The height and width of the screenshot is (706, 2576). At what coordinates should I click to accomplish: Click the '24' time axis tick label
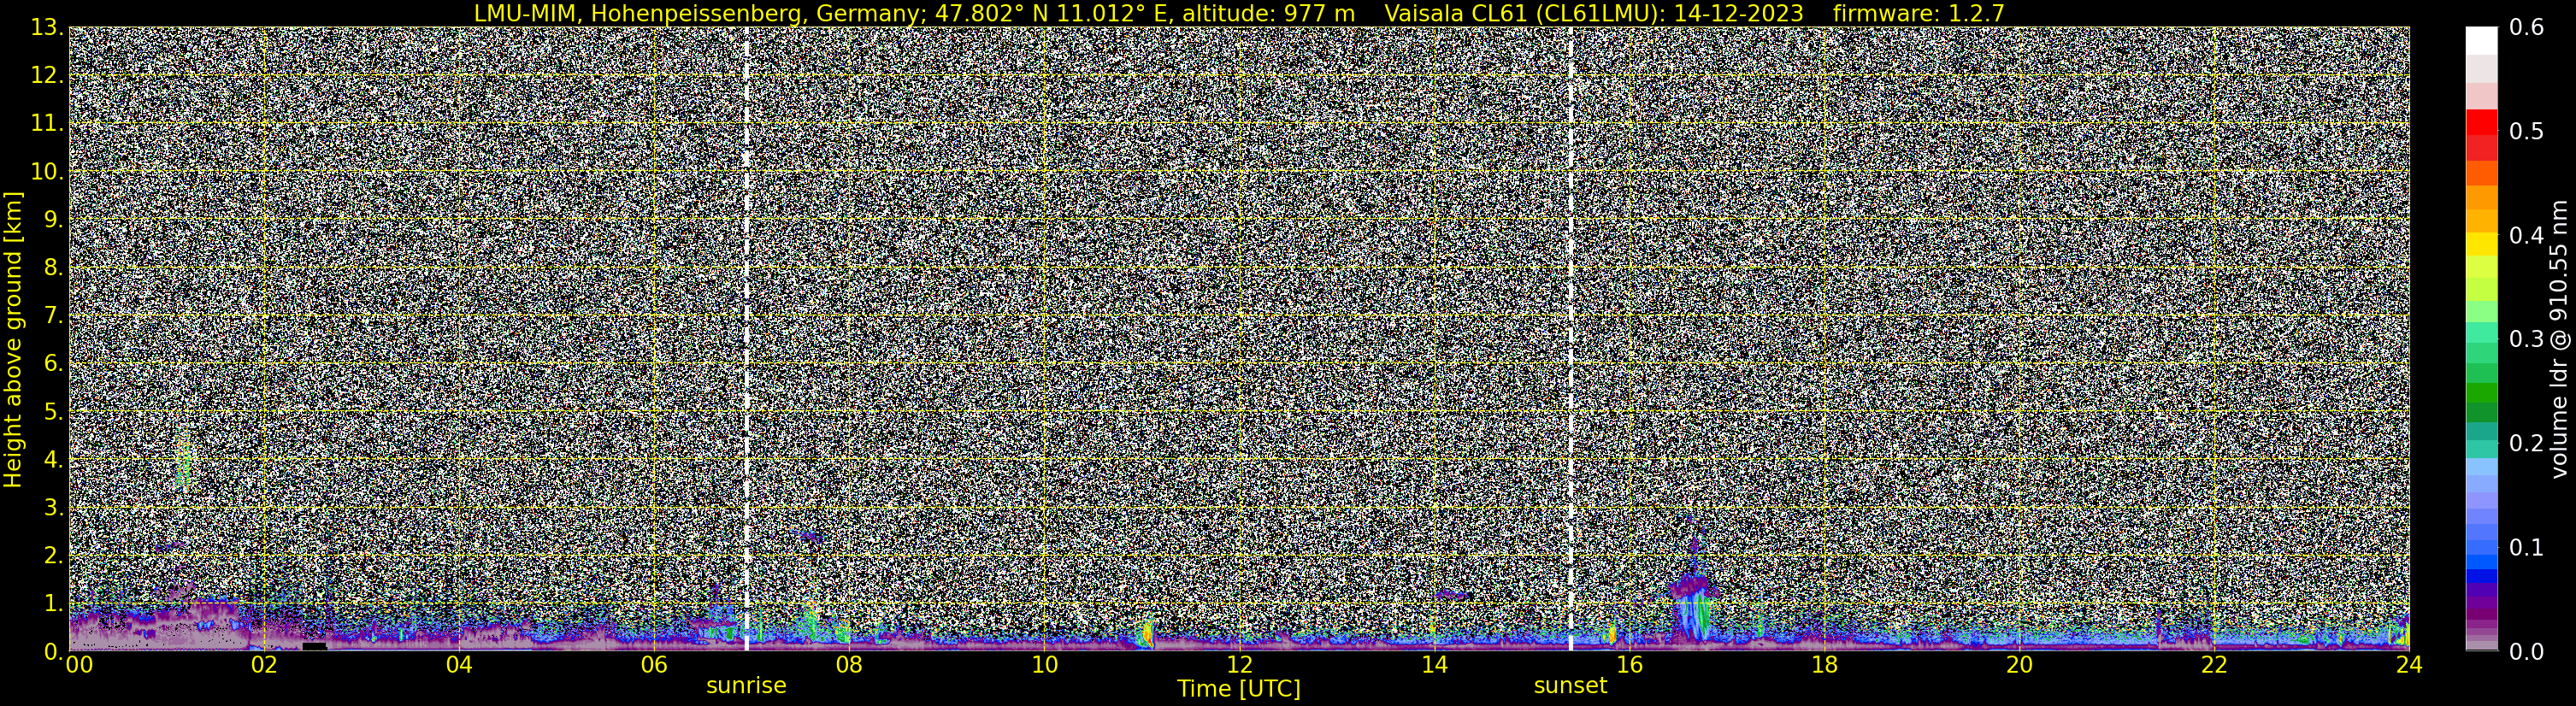coord(2409,665)
